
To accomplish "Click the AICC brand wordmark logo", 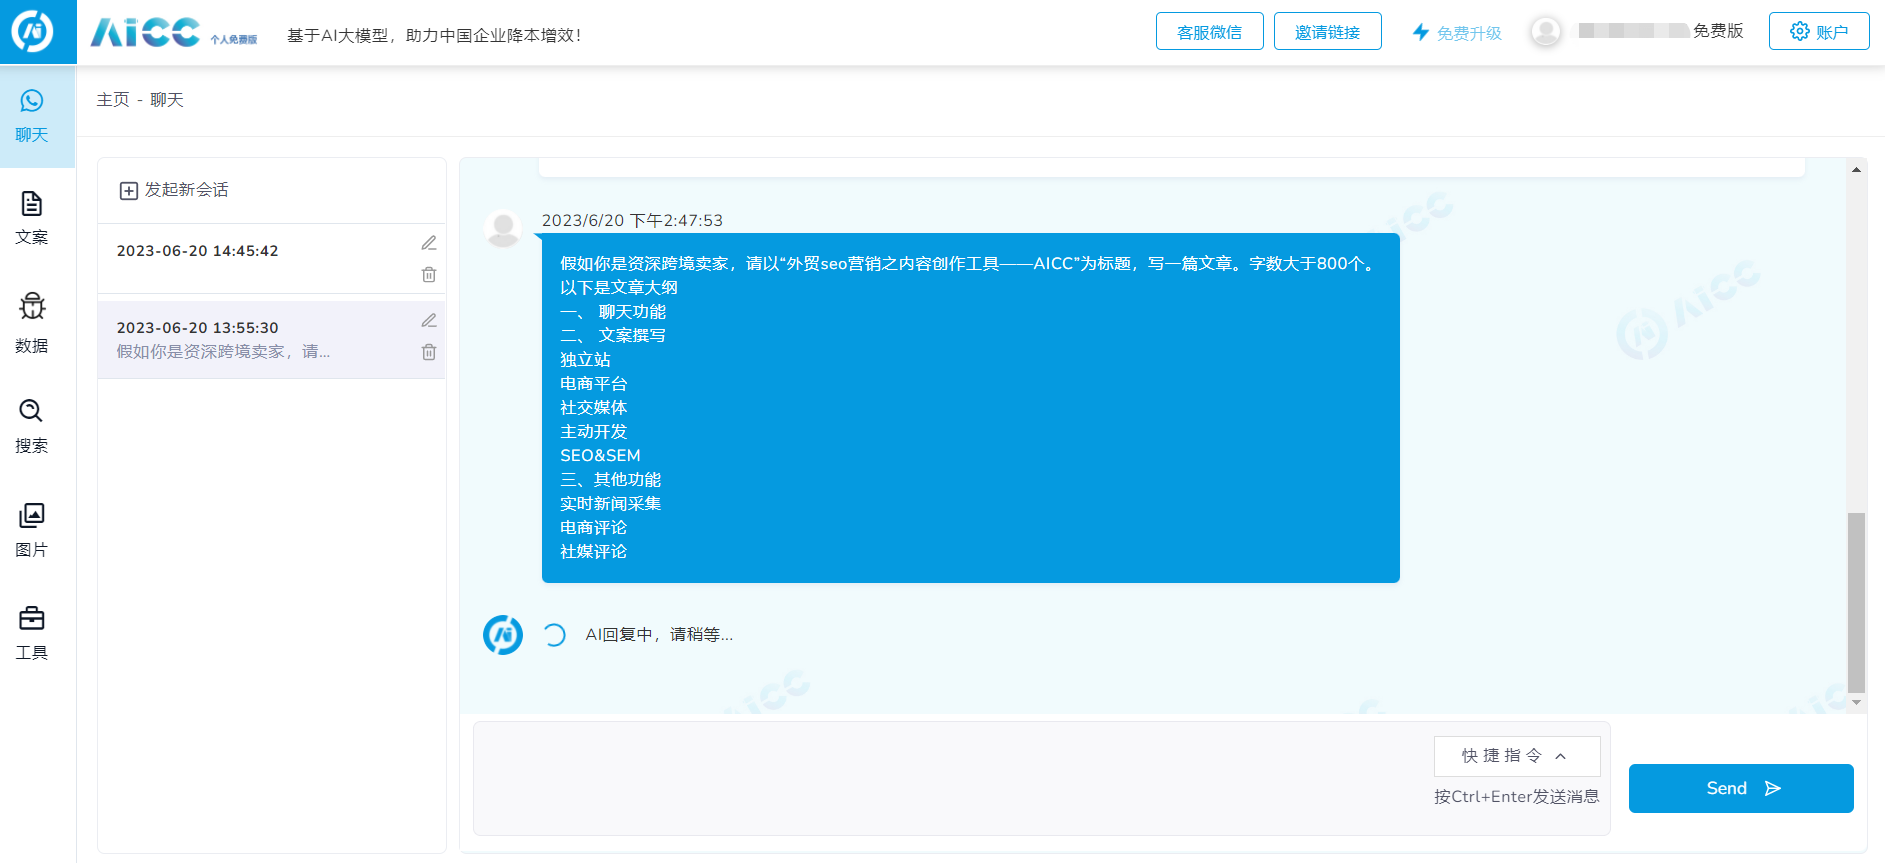I will click(146, 32).
